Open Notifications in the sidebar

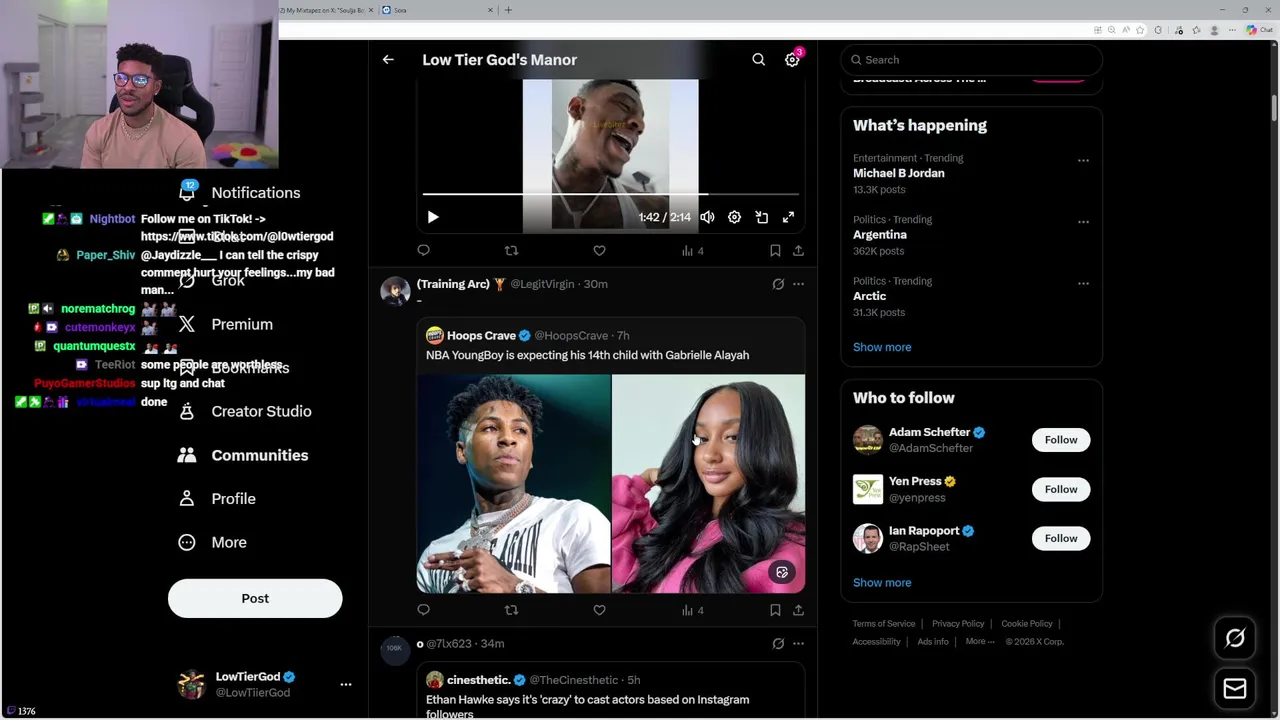click(240, 192)
